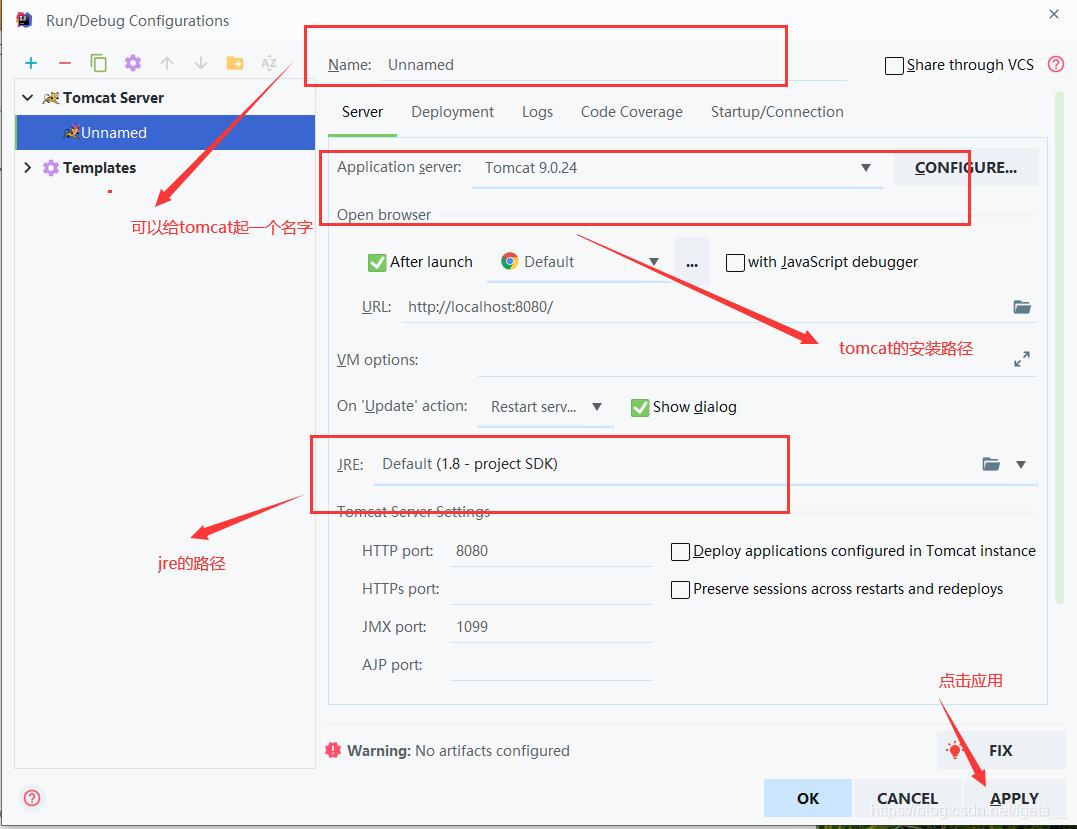Open the edit templates gear icon

[x=133, y=63]
